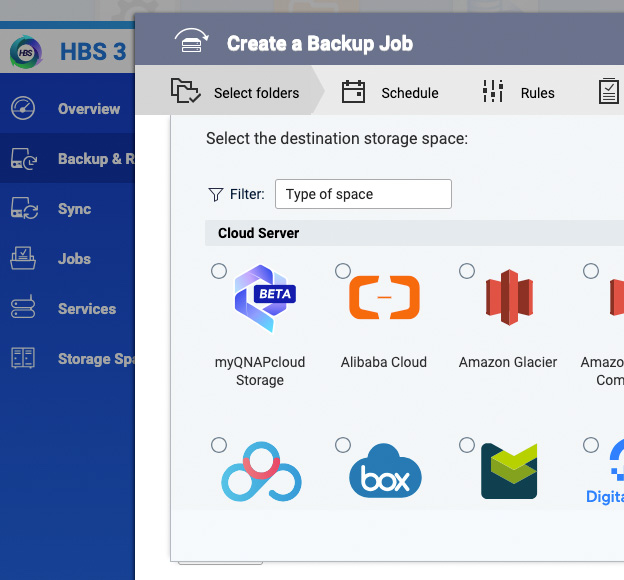Screen dimensions: 624x580
Task: Select the Alibaba Cloud radio button
Action: (x=343, y=271)
